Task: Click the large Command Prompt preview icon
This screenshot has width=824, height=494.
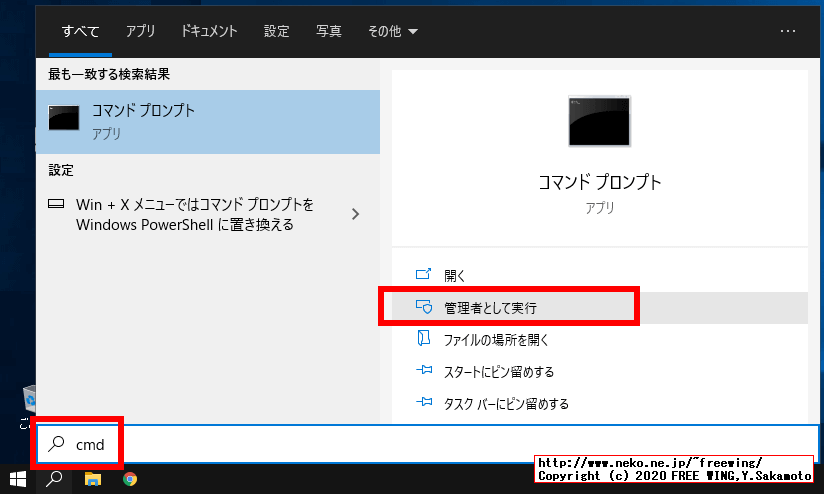Action: tap(600, 121)
